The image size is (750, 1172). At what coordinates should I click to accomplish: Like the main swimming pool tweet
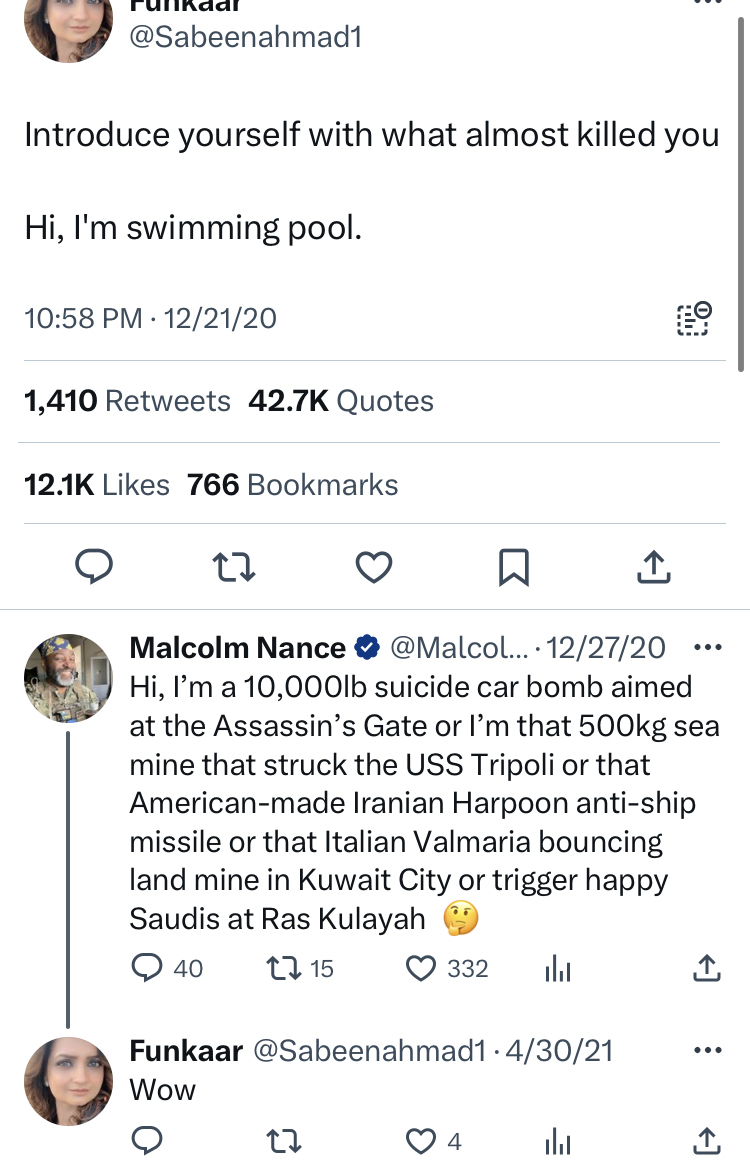(x=374, y=568)
